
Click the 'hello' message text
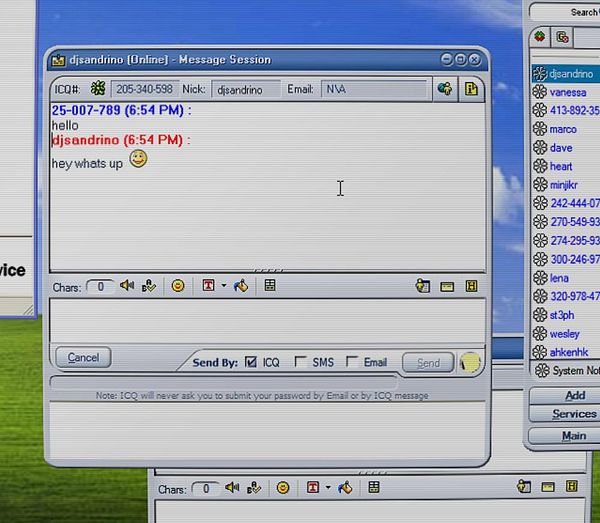[x=65, y=125]
